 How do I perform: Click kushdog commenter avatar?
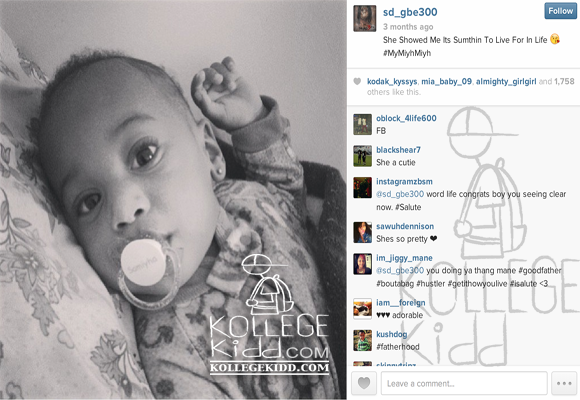362,340
